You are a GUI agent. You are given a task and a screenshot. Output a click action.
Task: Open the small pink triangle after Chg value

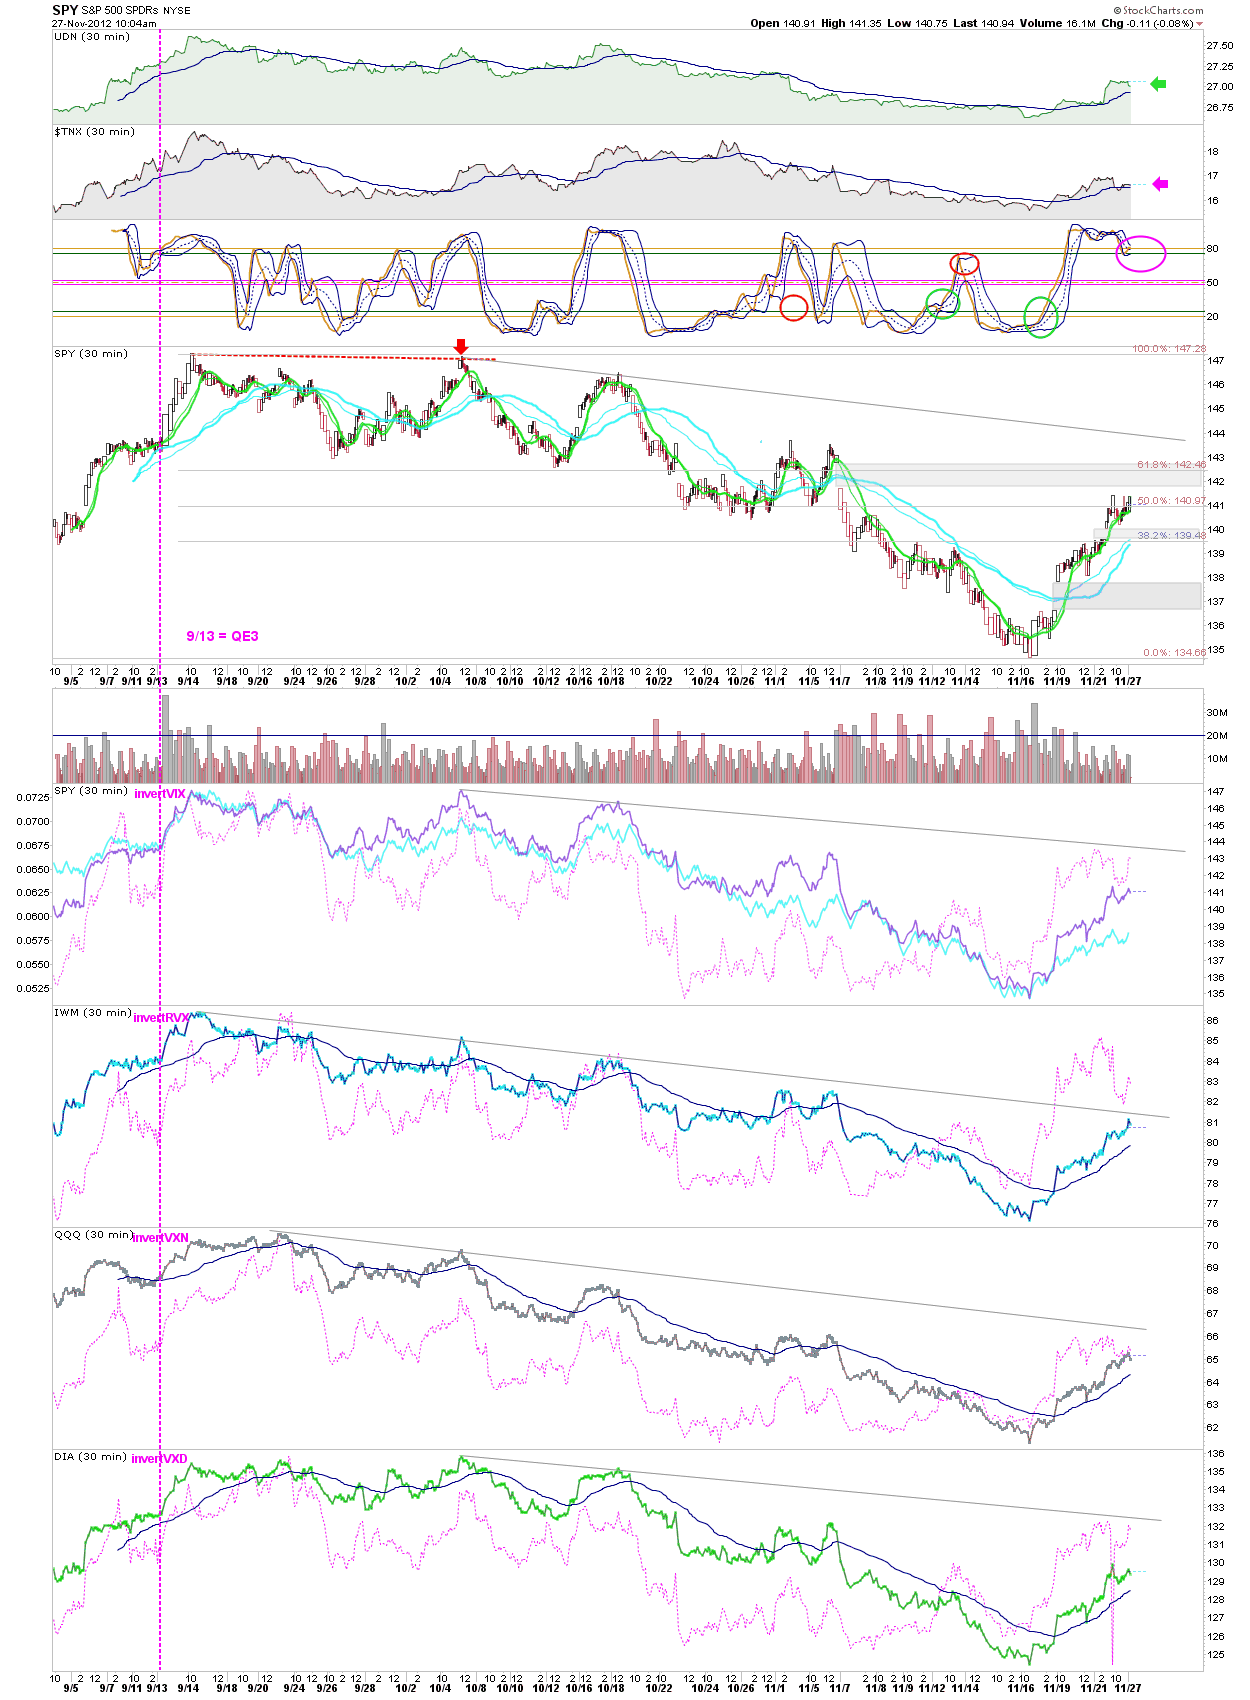coord(1200,24)
